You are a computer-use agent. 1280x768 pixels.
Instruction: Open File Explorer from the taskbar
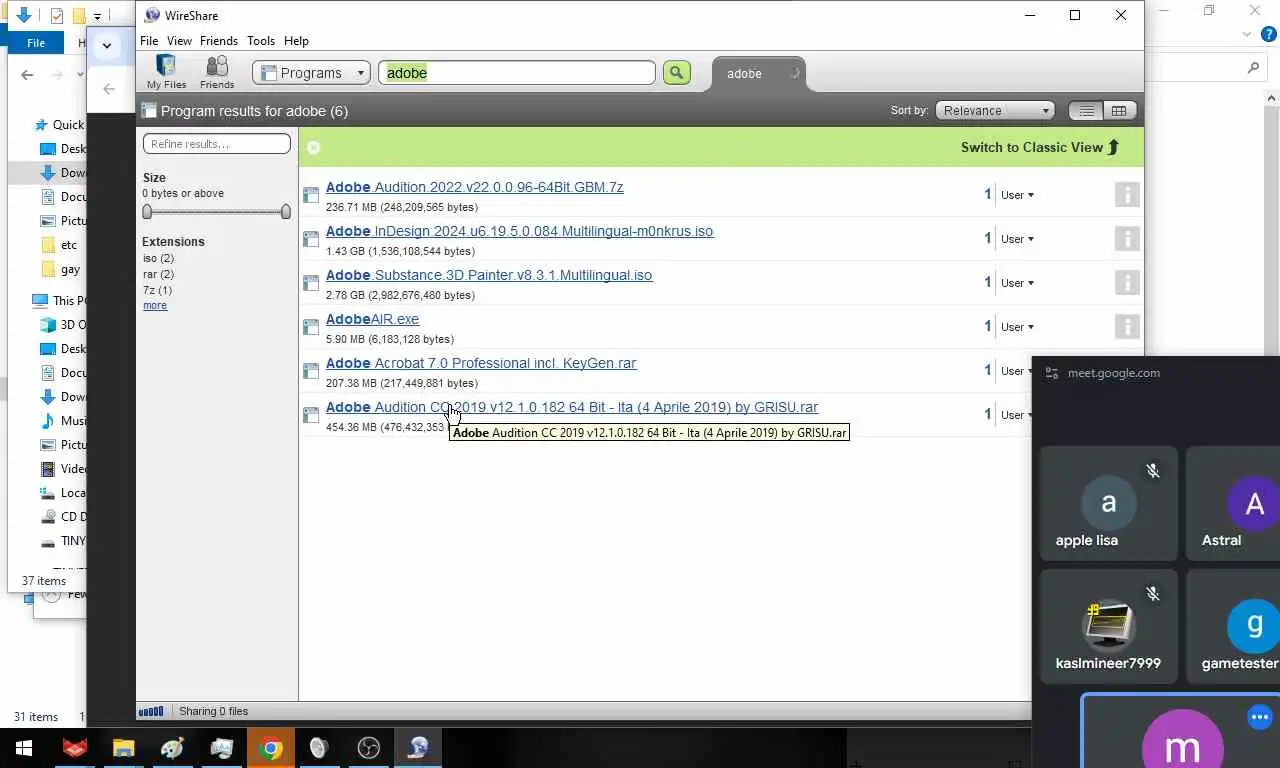(123, 748)
